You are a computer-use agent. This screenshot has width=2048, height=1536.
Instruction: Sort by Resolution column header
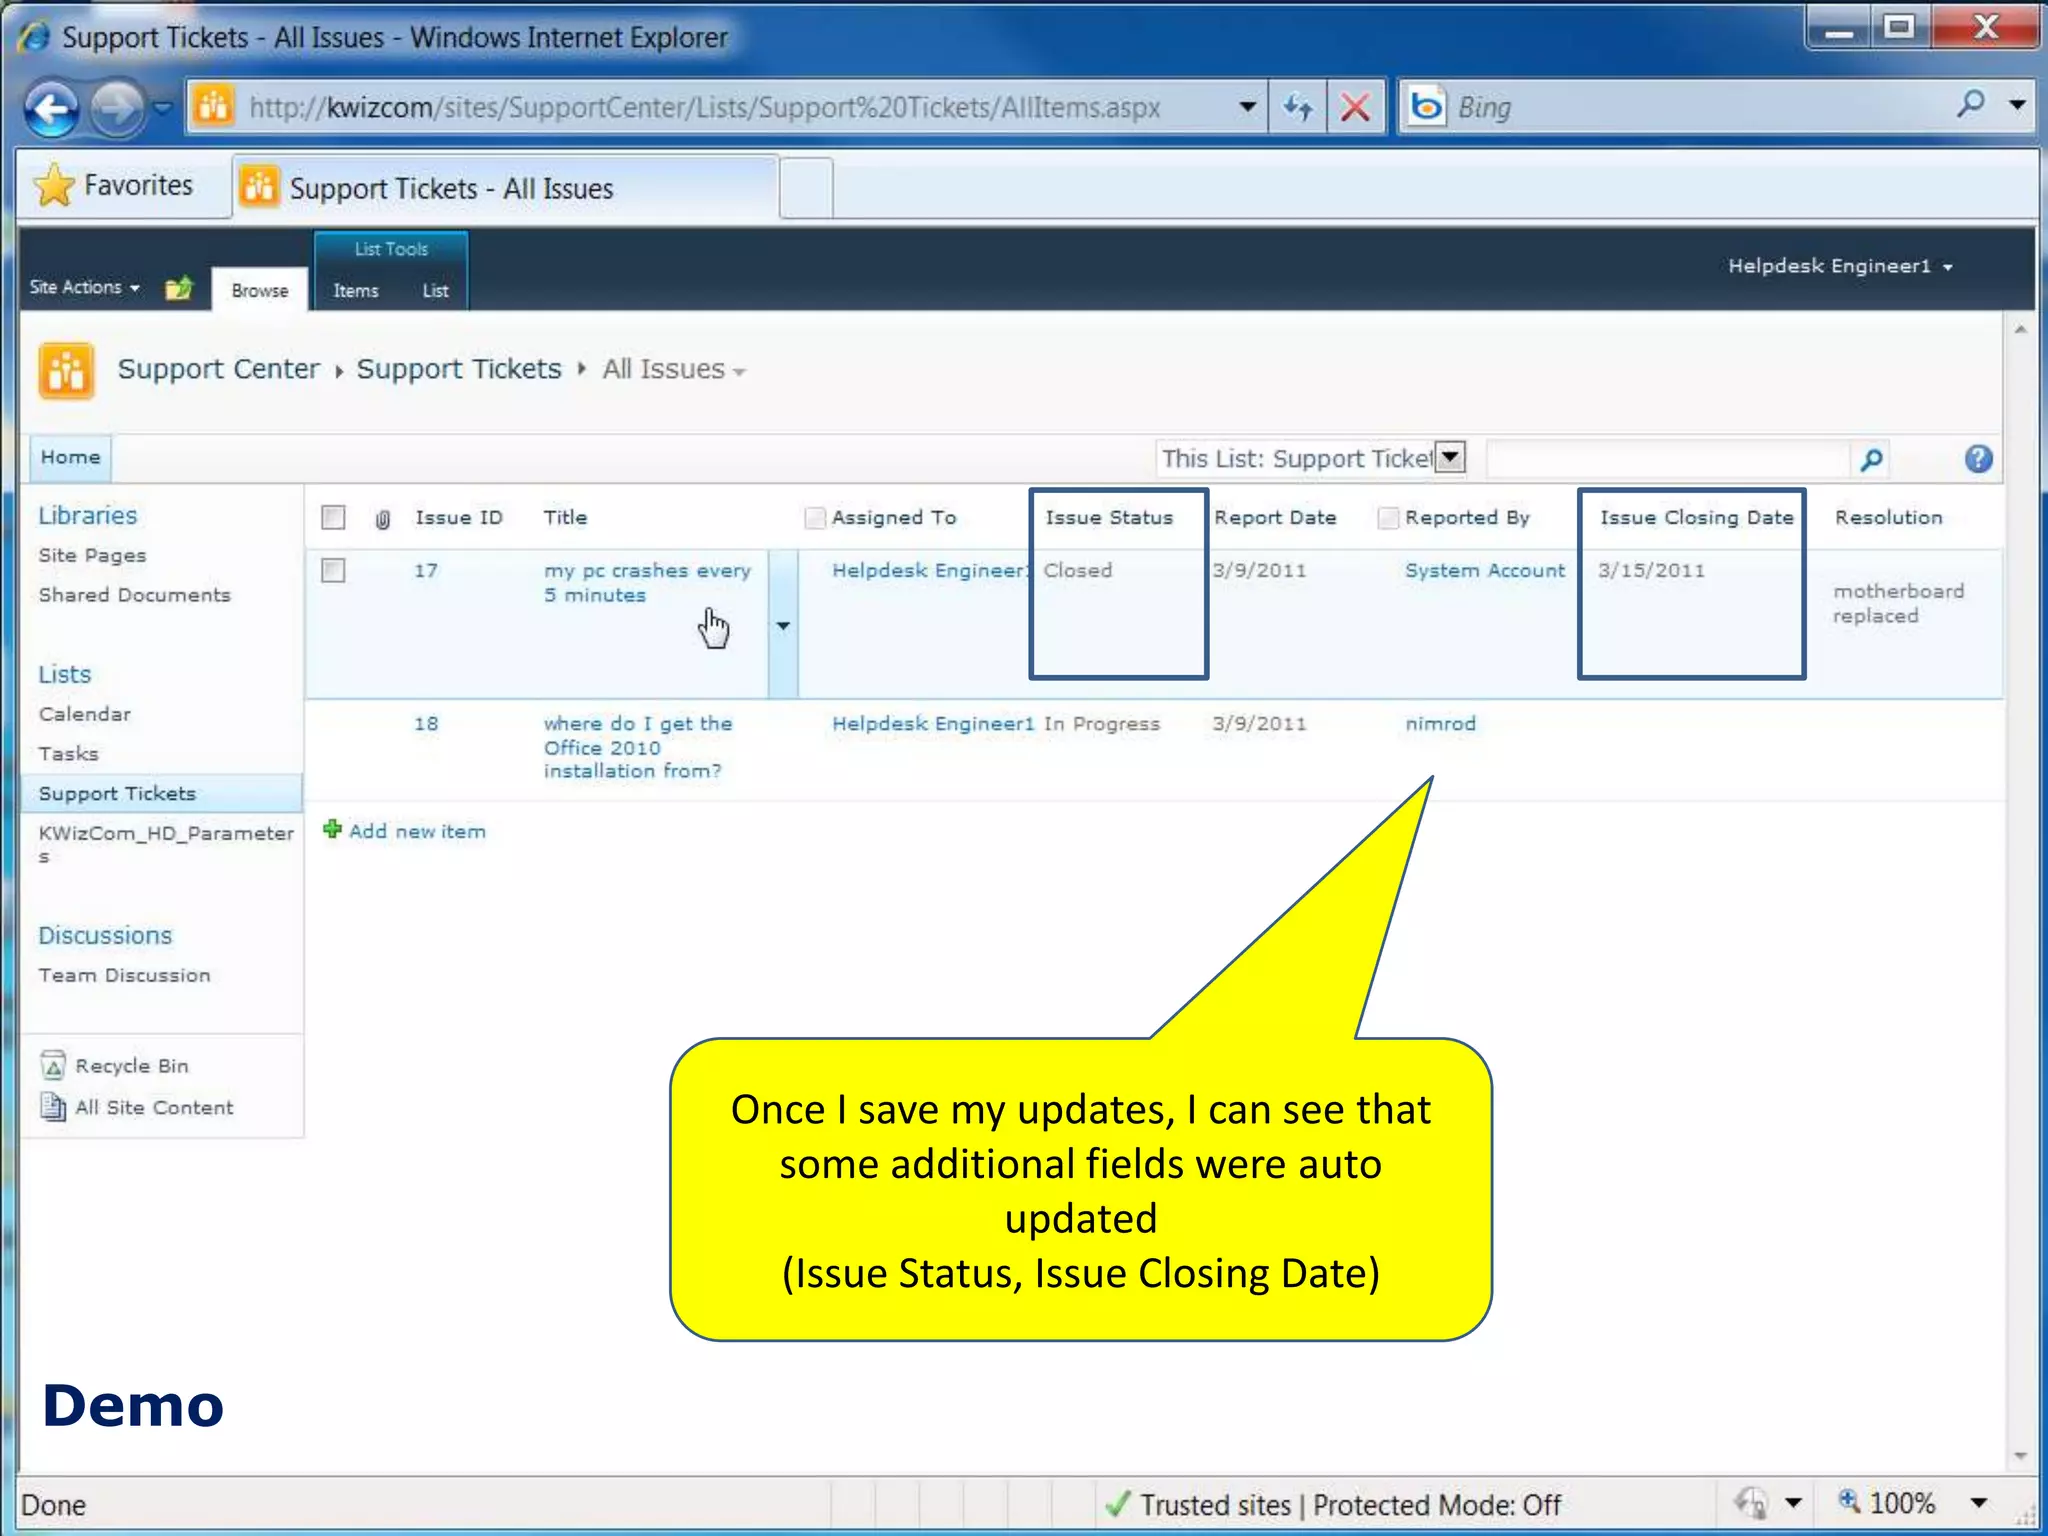[x=1888, y=518]
